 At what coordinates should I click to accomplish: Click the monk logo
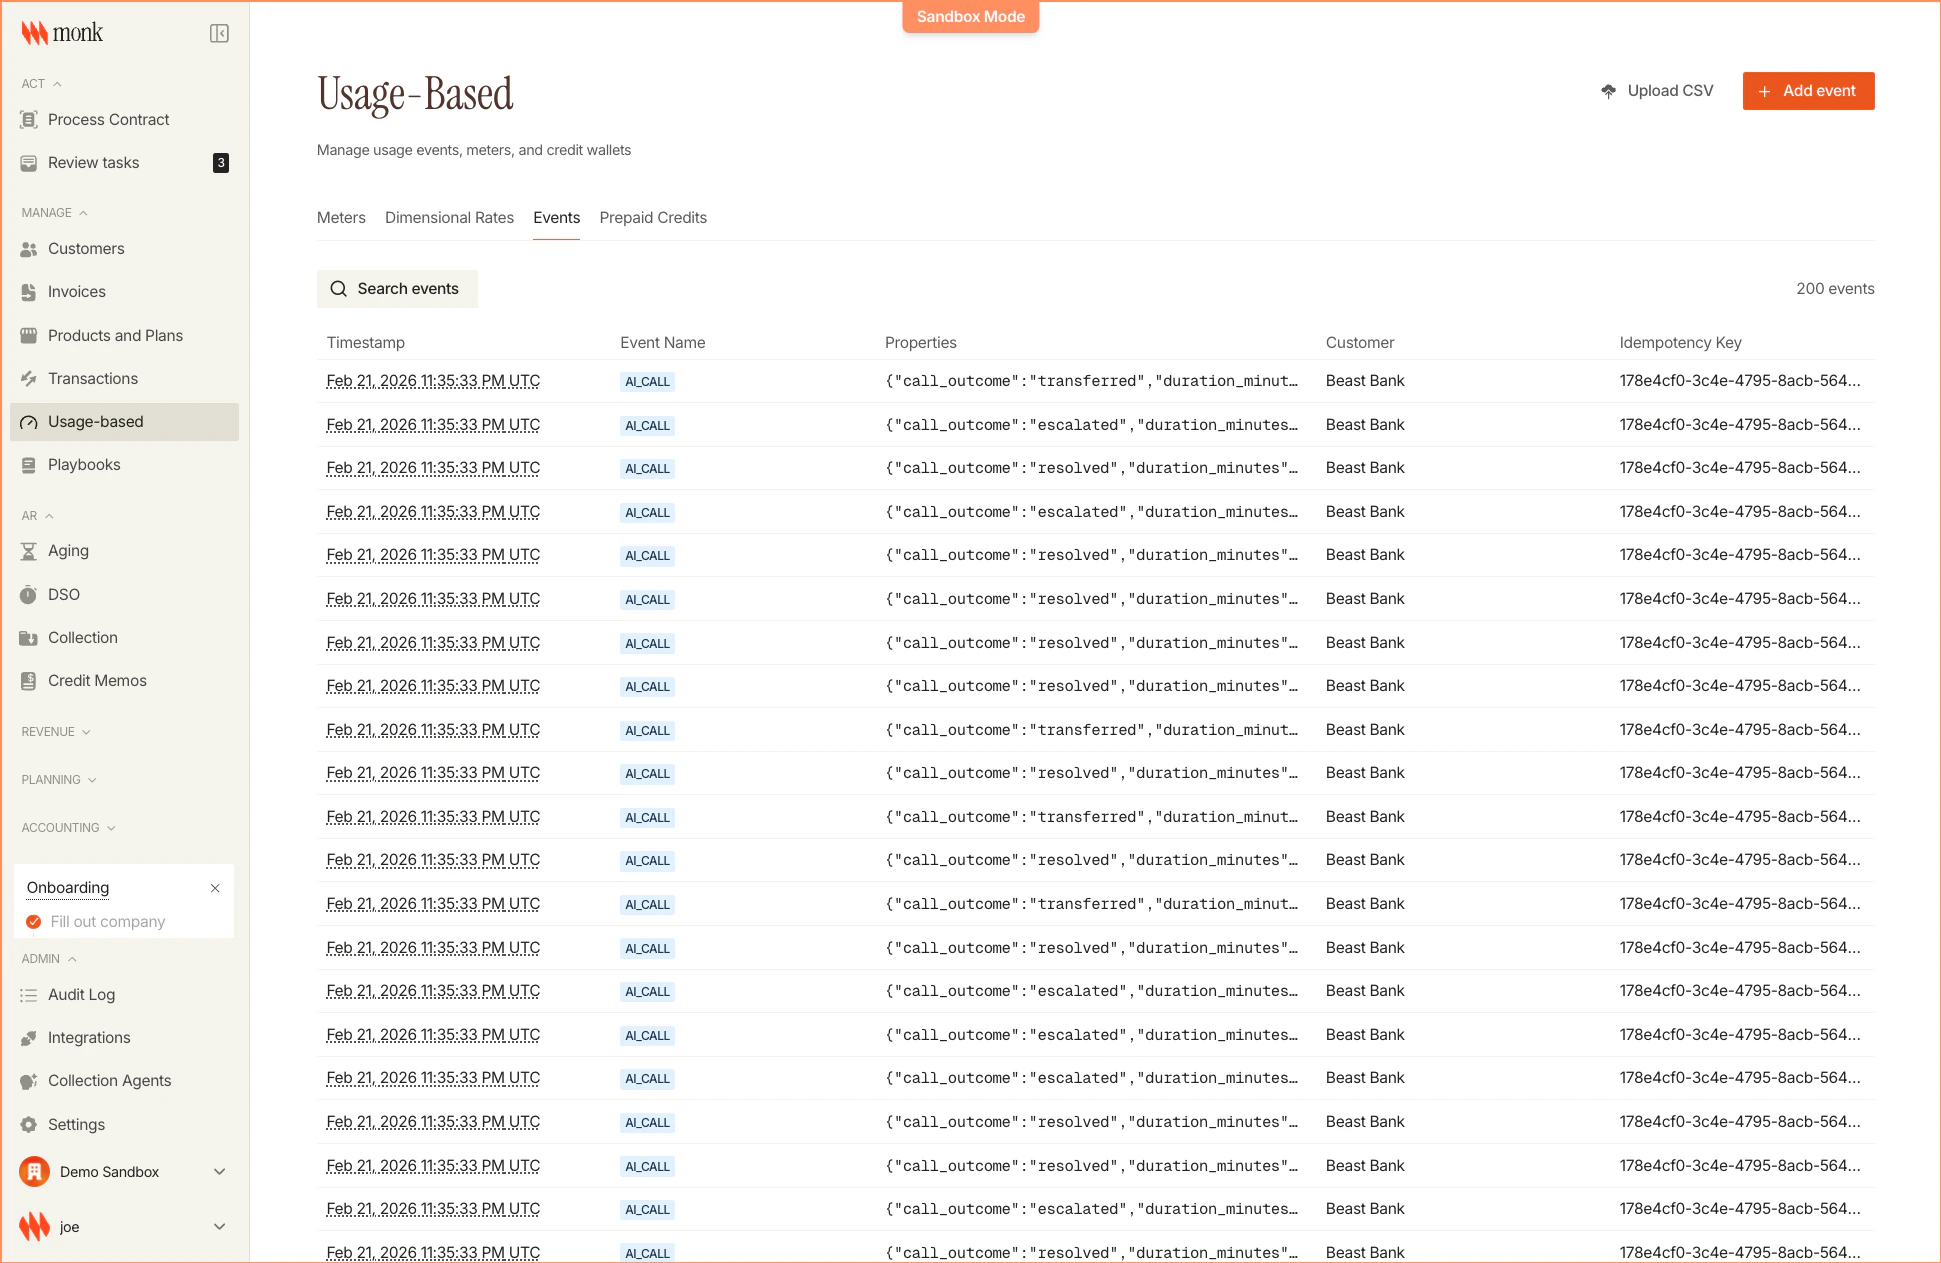[x=62, y=33]
